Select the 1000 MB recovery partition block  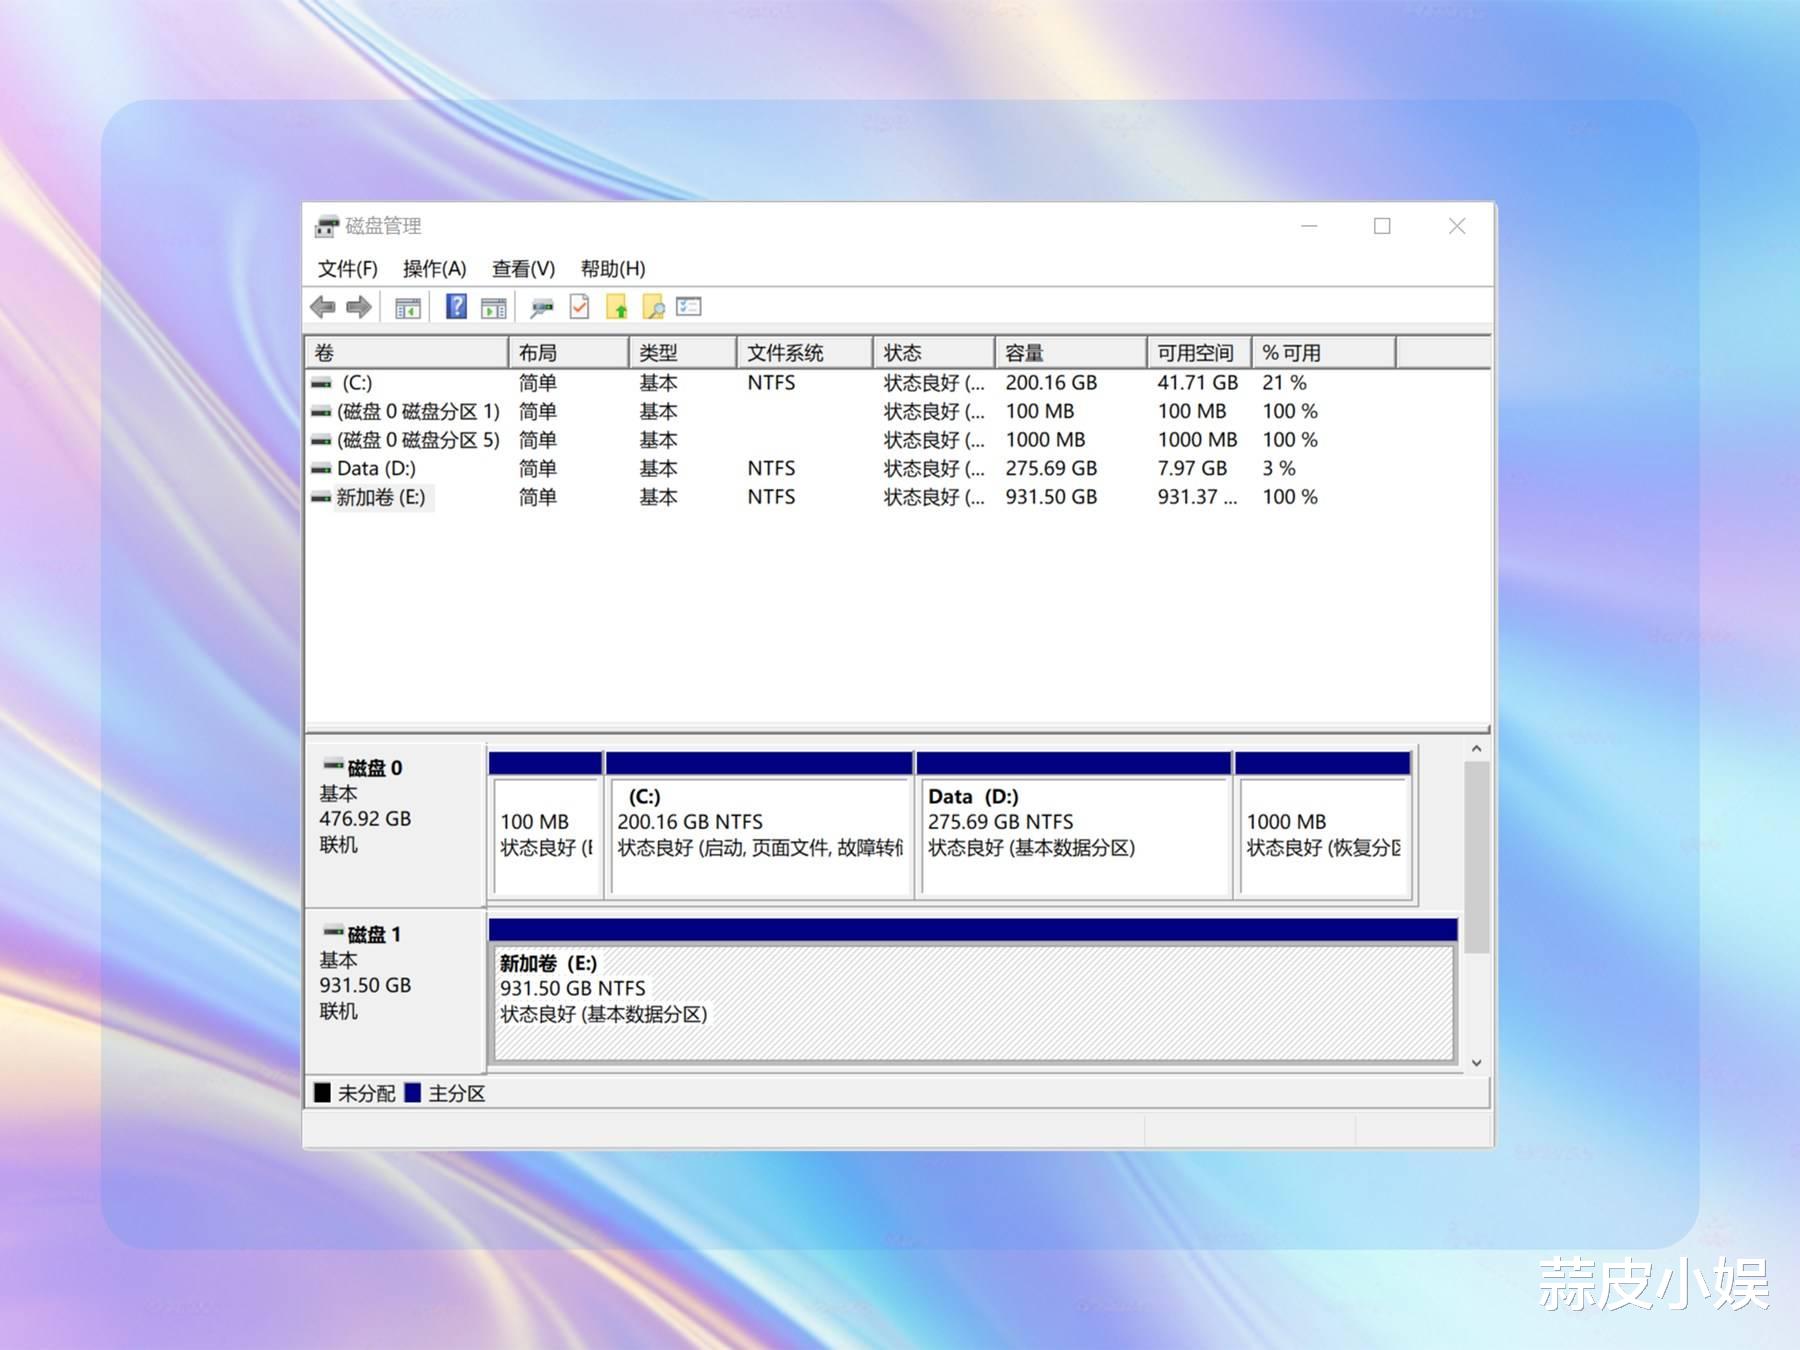click(1323, 835)
